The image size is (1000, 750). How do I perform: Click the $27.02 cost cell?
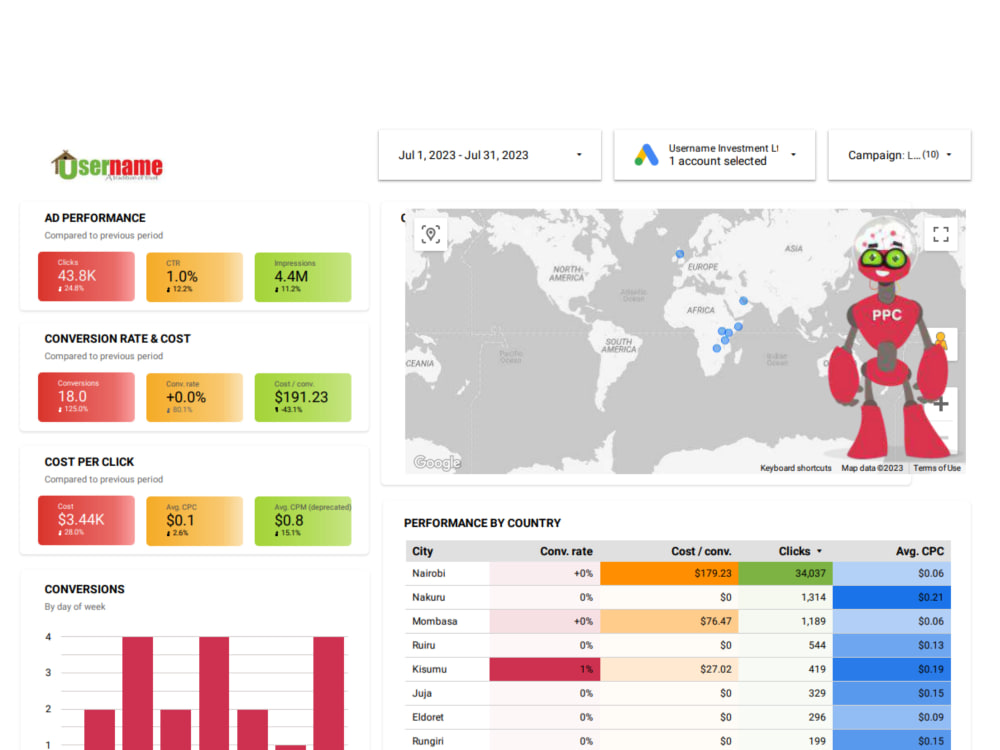[x=669, y=669]
